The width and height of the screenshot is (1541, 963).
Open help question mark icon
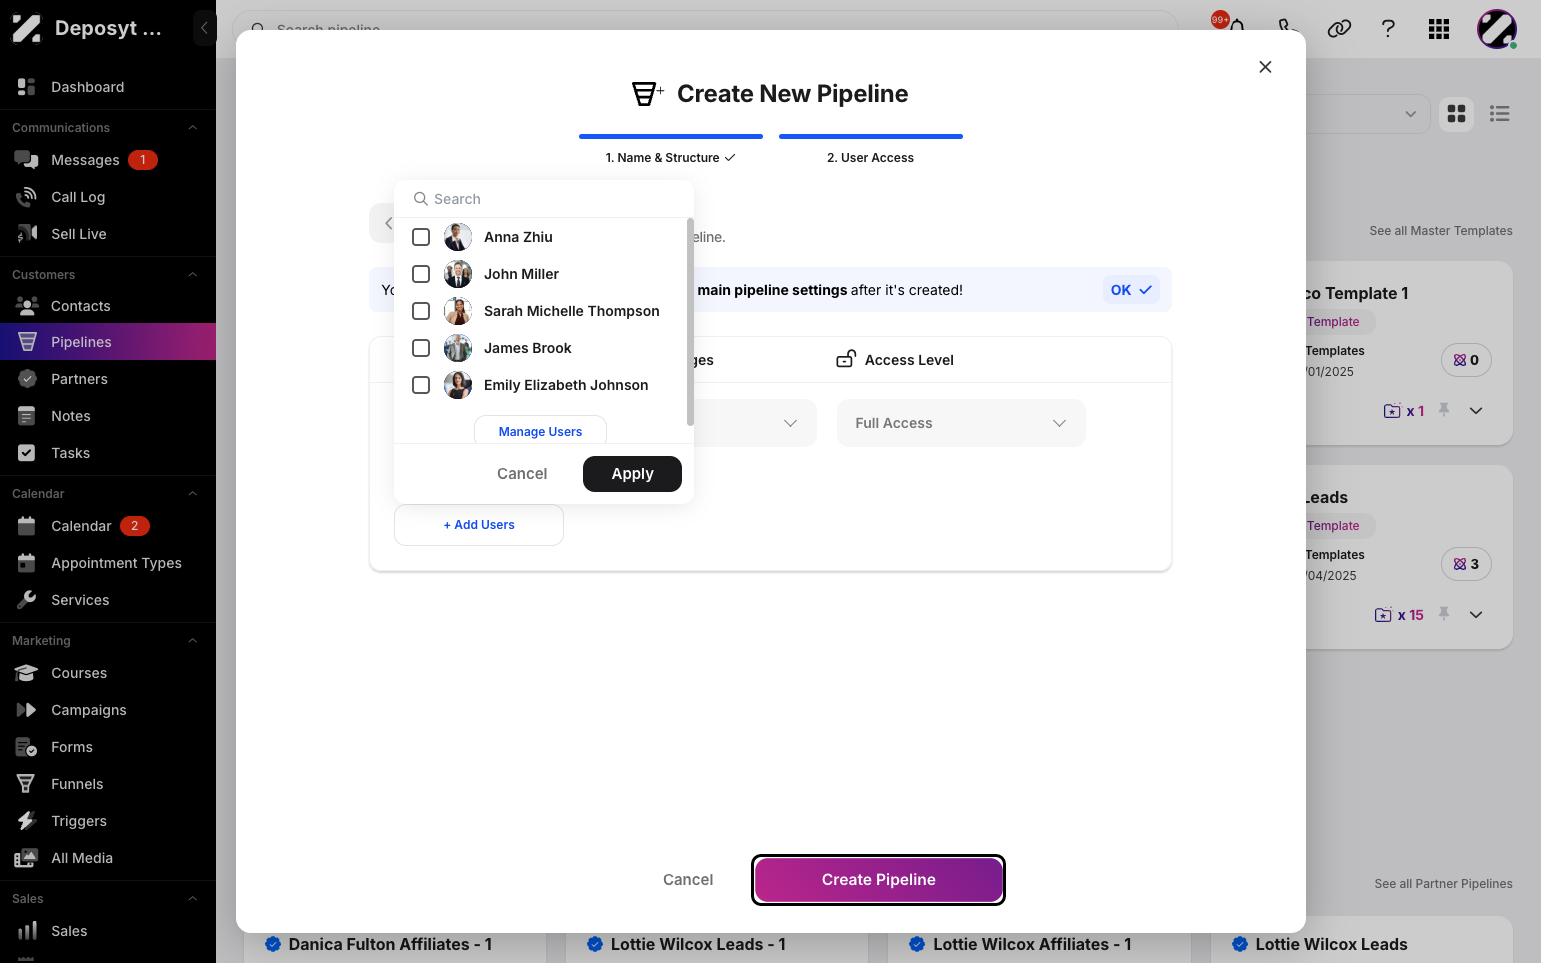tap(1388, 29)
